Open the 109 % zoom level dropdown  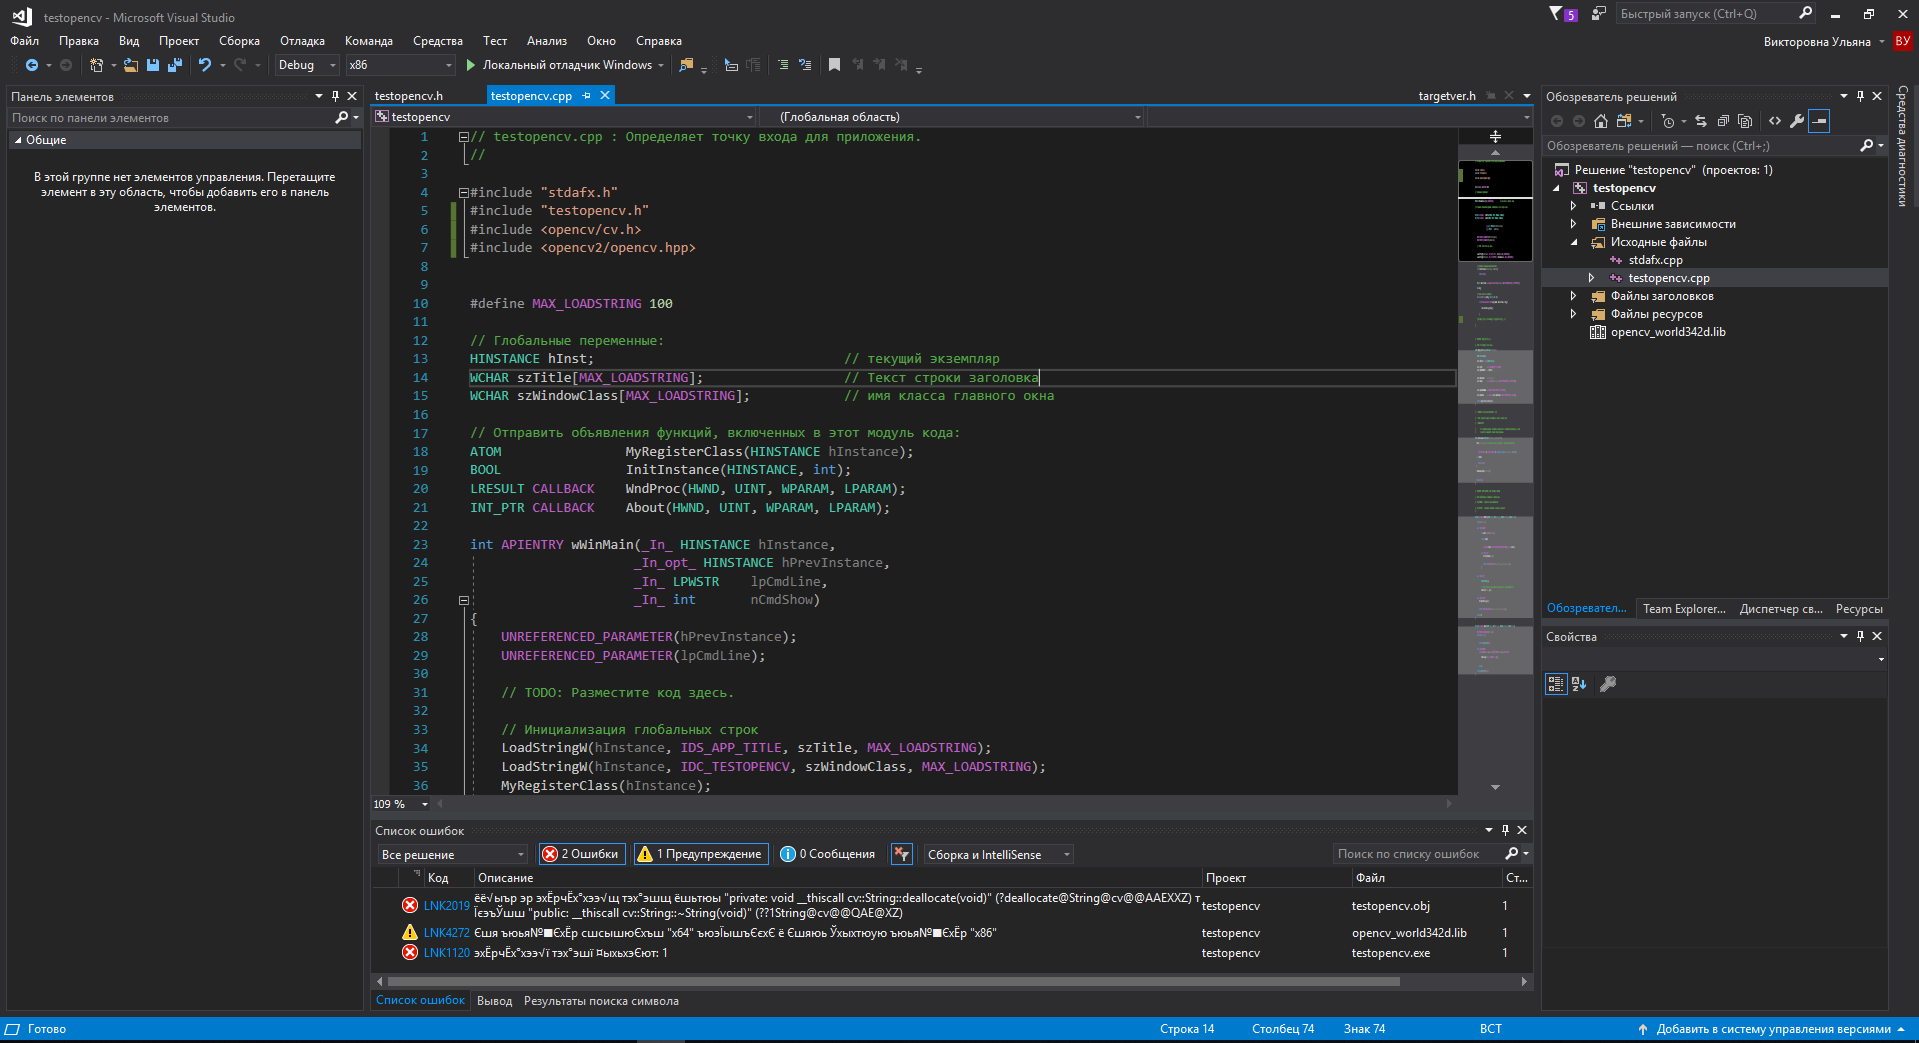point(425,804)
